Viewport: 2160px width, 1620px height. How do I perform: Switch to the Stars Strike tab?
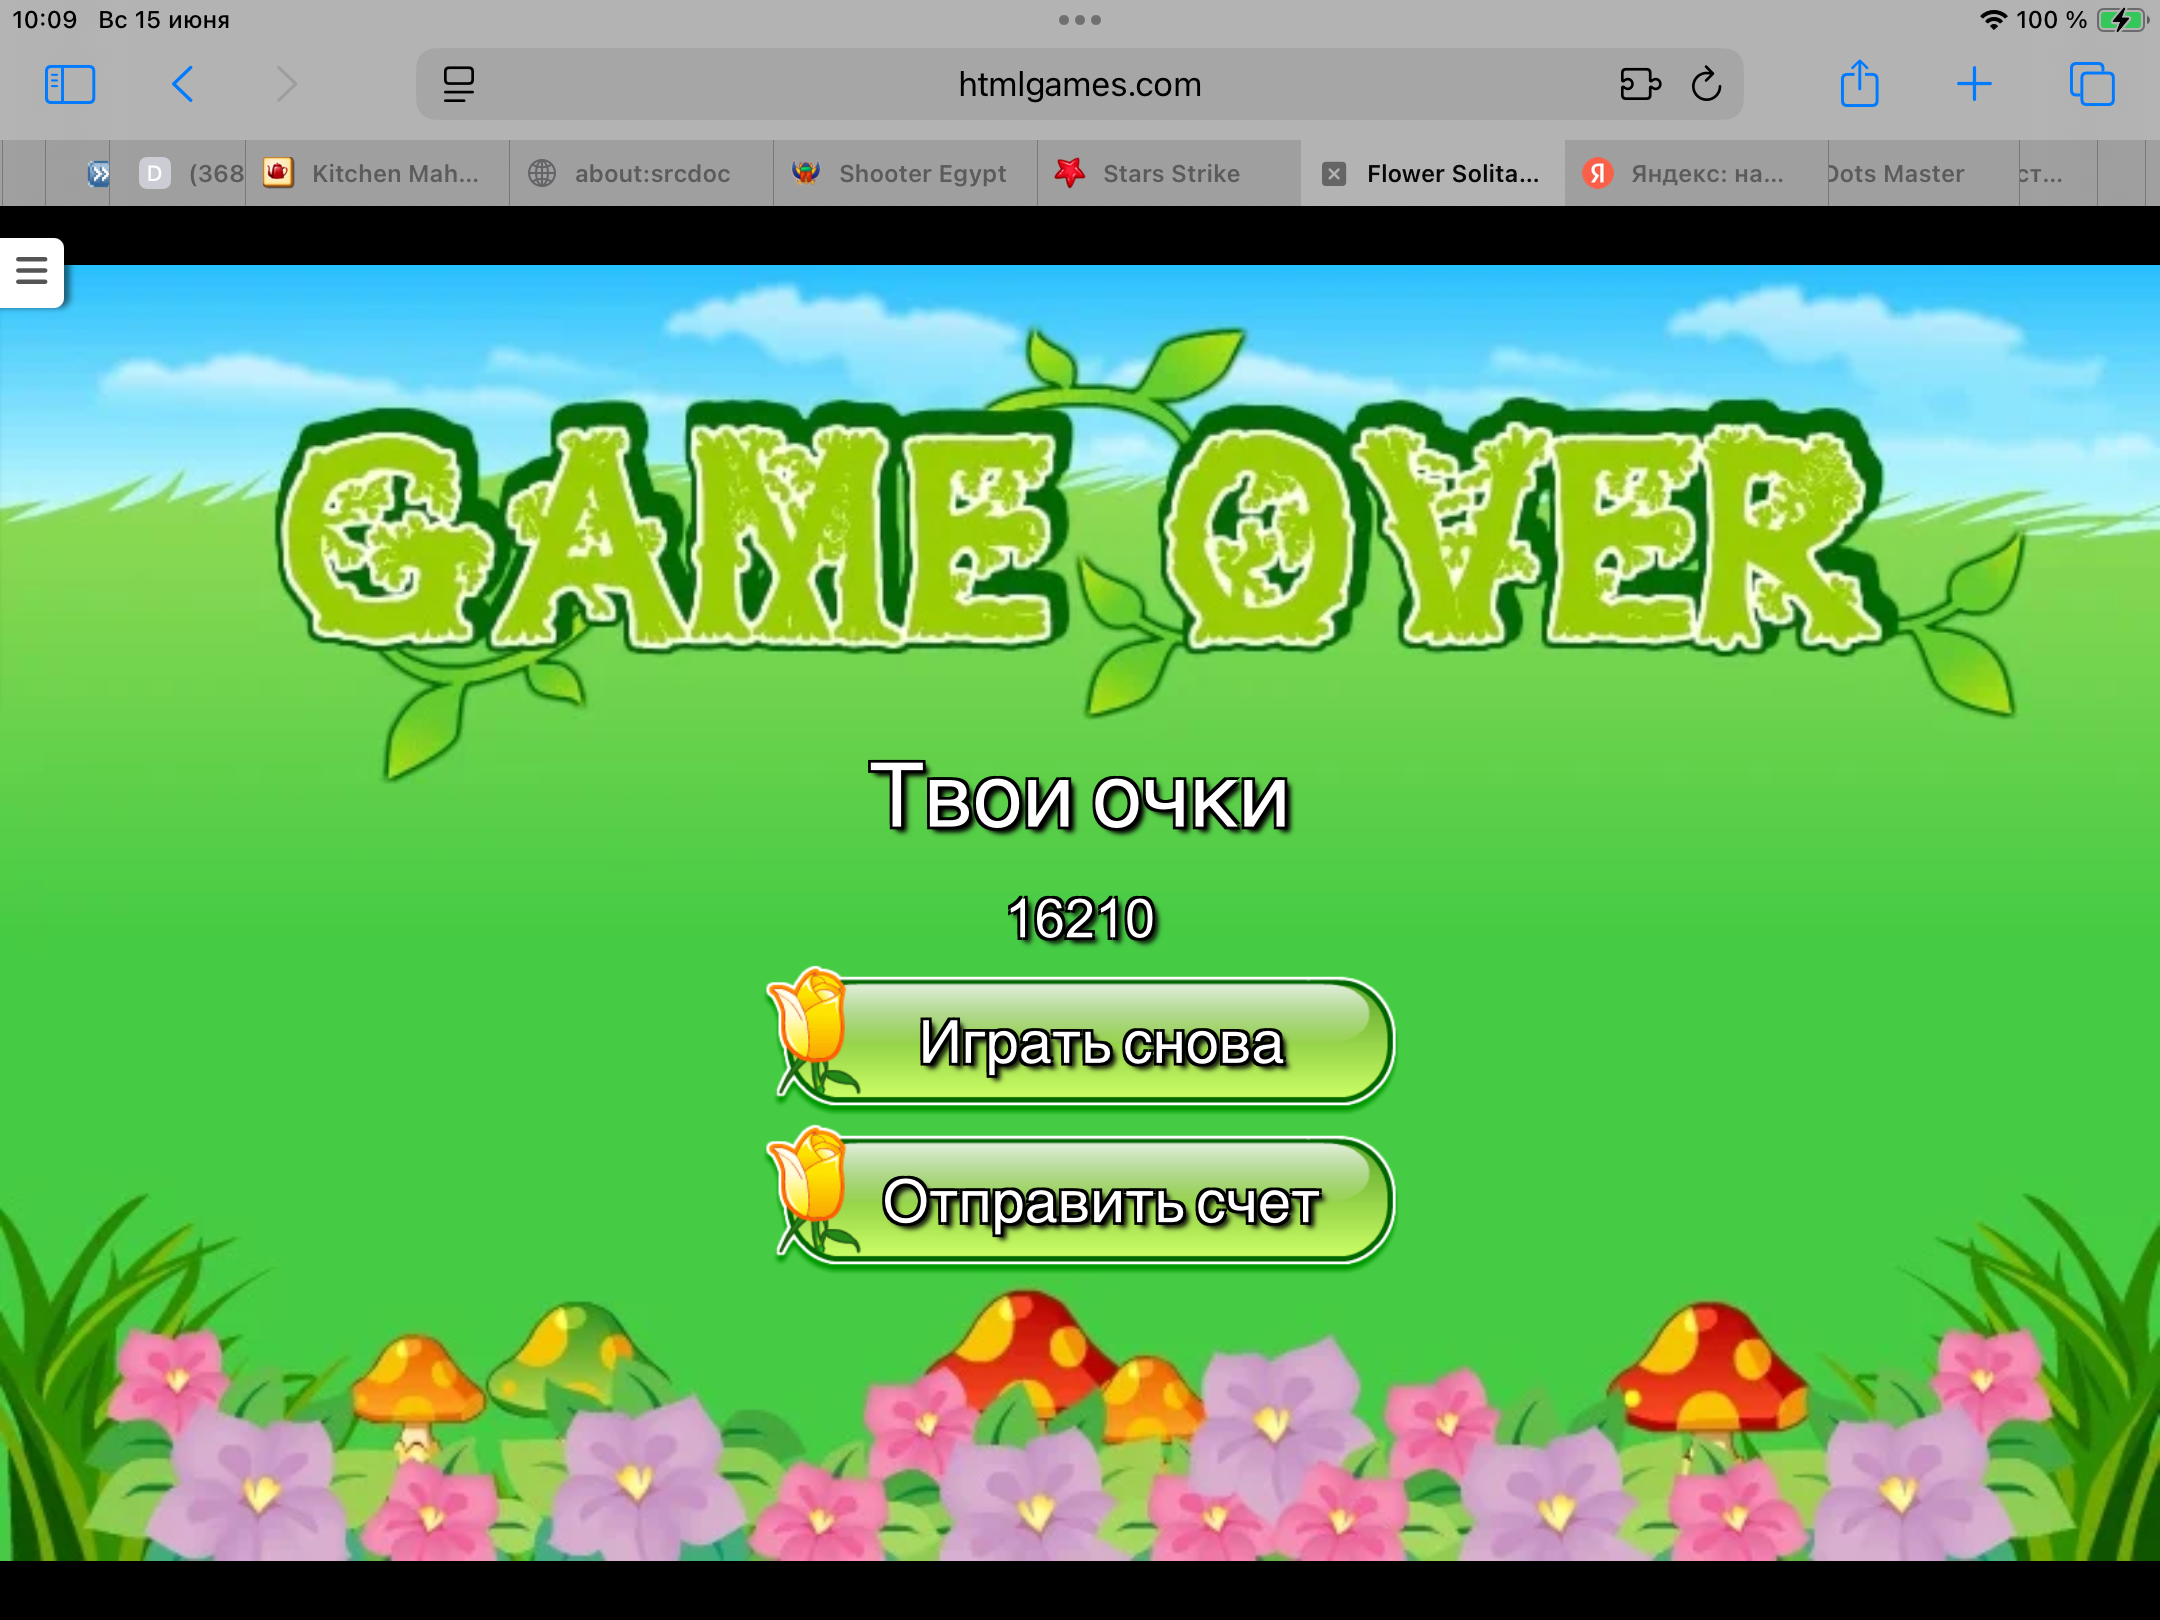point(1170,174)
